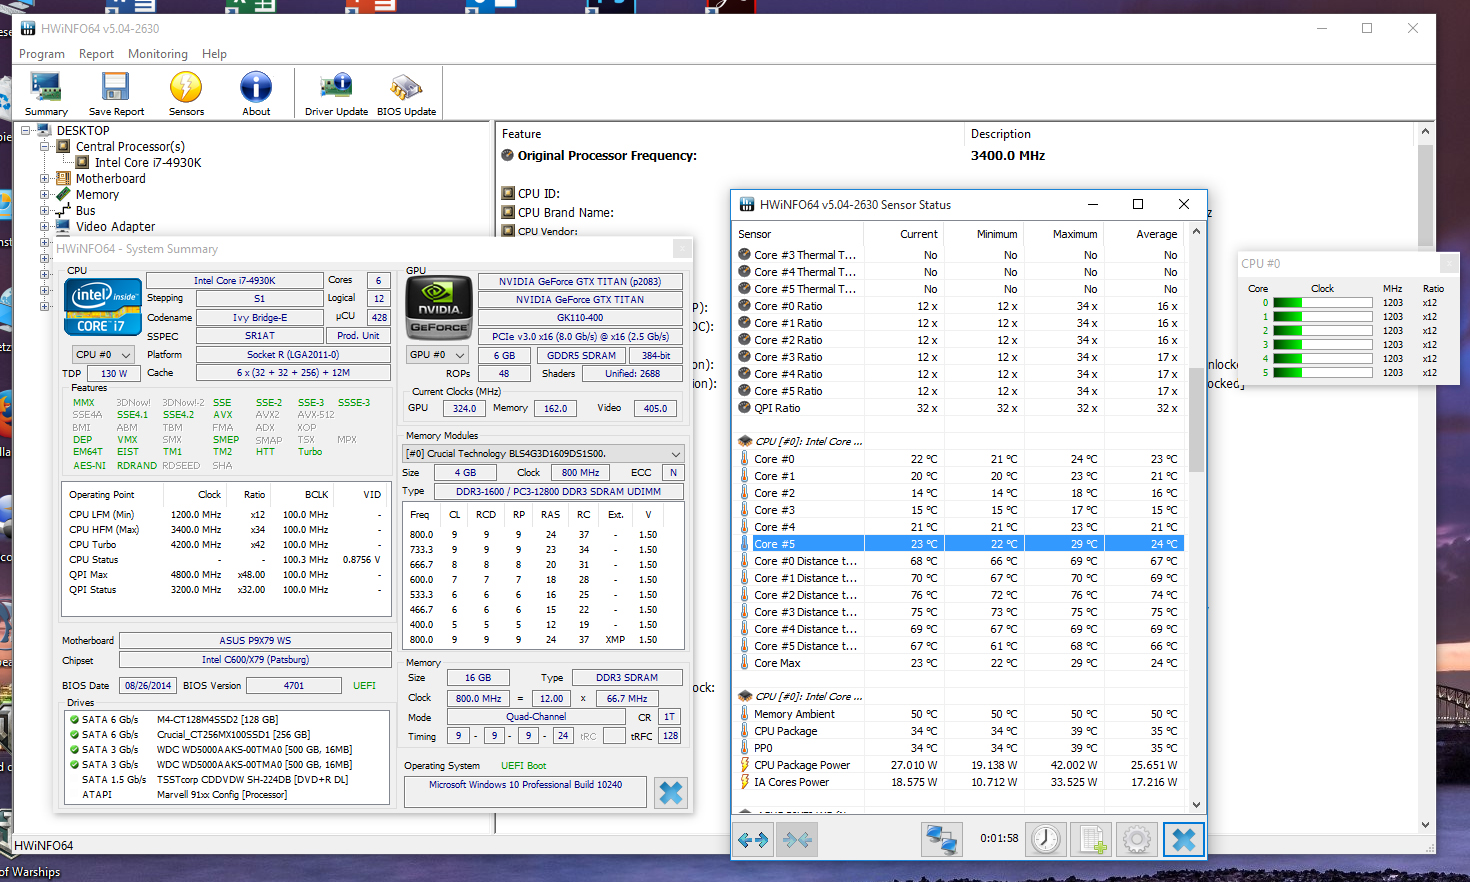Select the IA Cores Power sensor row
The width and height of the screenshot is (1470, 882).
pos(960,782)
